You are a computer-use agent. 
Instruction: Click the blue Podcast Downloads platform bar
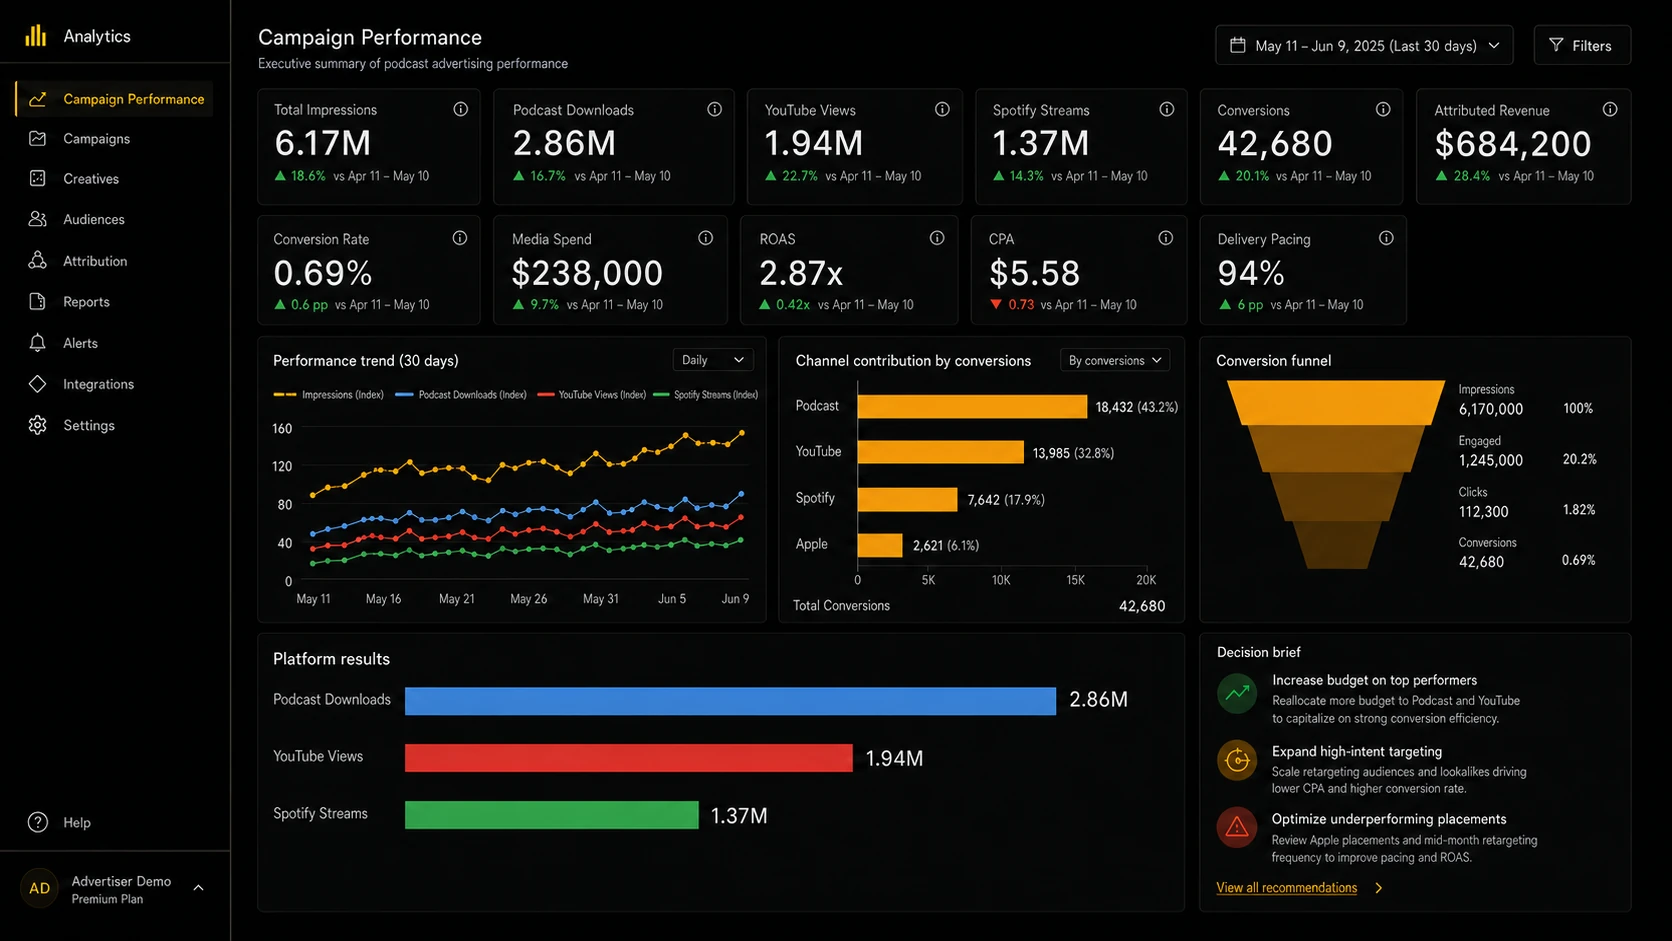[730, 701]
